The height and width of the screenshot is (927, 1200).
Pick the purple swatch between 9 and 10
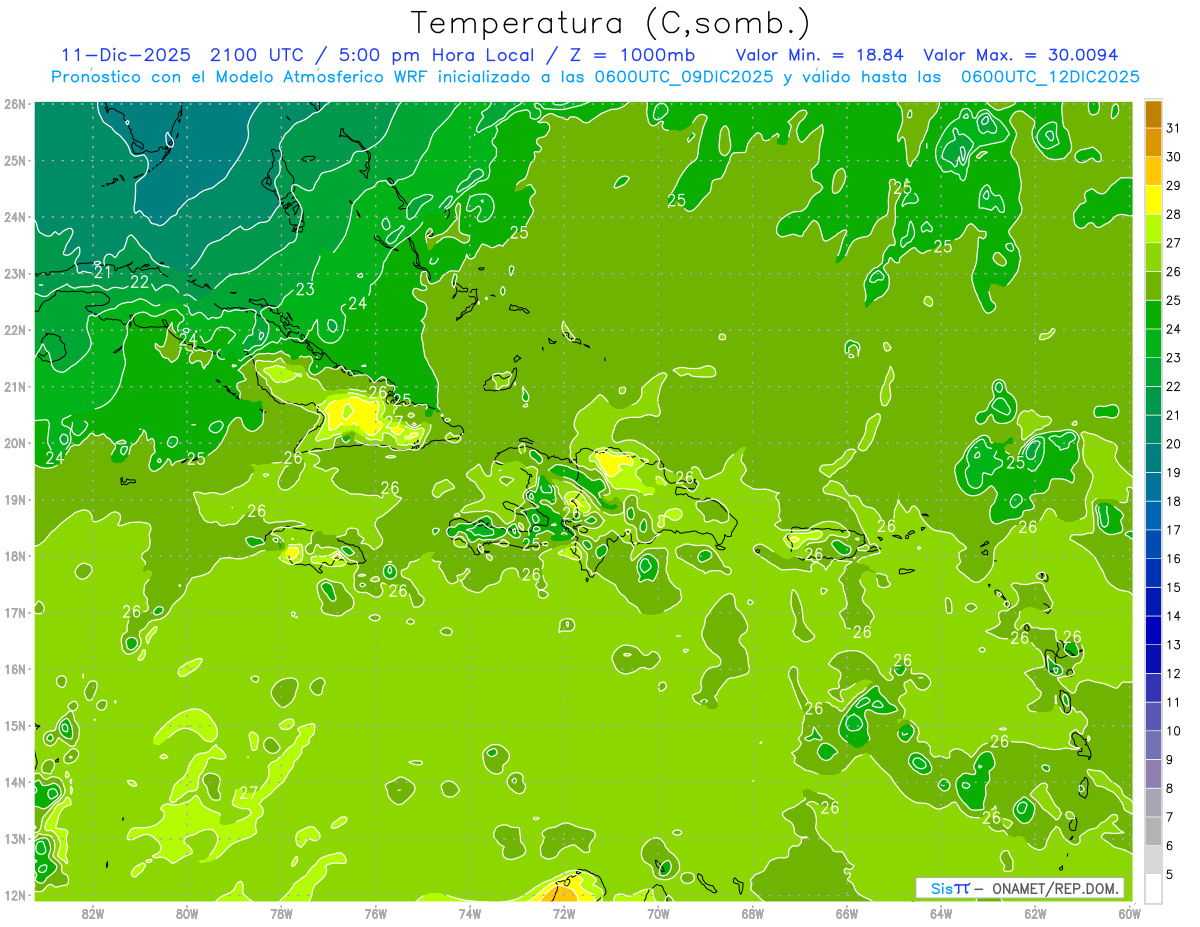[x=1153, y=745]
